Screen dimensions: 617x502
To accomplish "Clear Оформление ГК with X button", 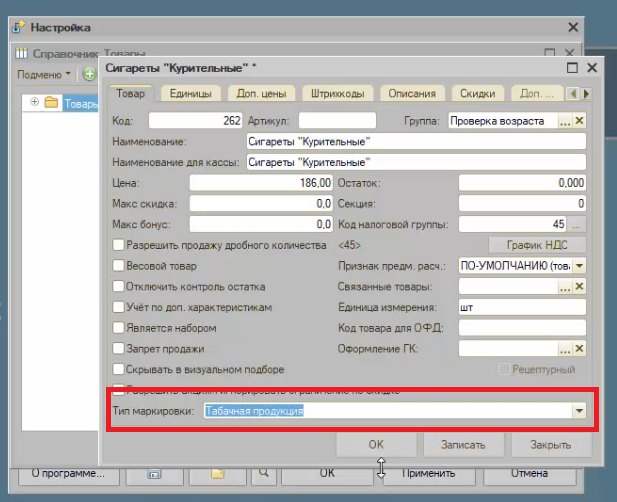I will coord(579,349).
